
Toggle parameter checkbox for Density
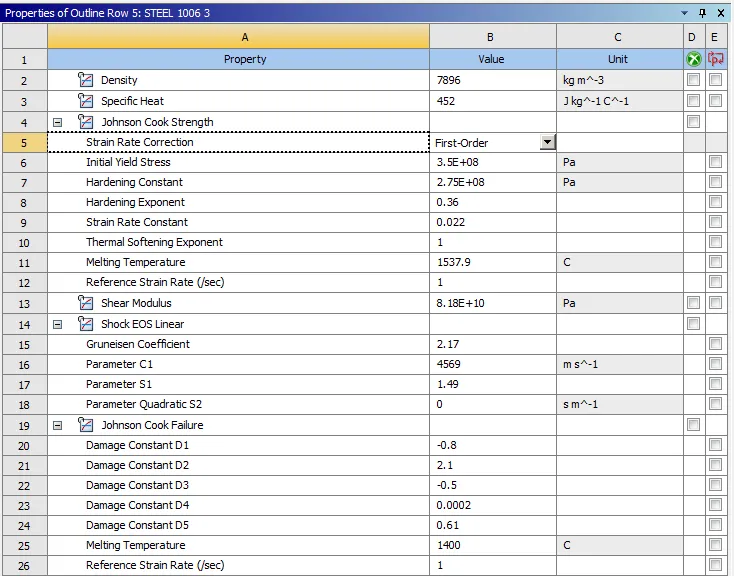pos(715,80)
